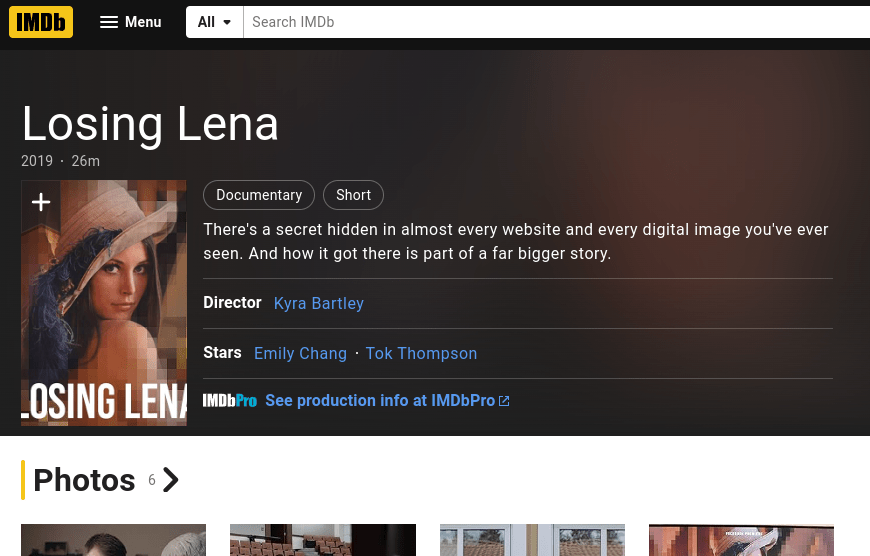Select the Documentary genre chip
This screenshot has height=556, width=870.
coord(259,195)
